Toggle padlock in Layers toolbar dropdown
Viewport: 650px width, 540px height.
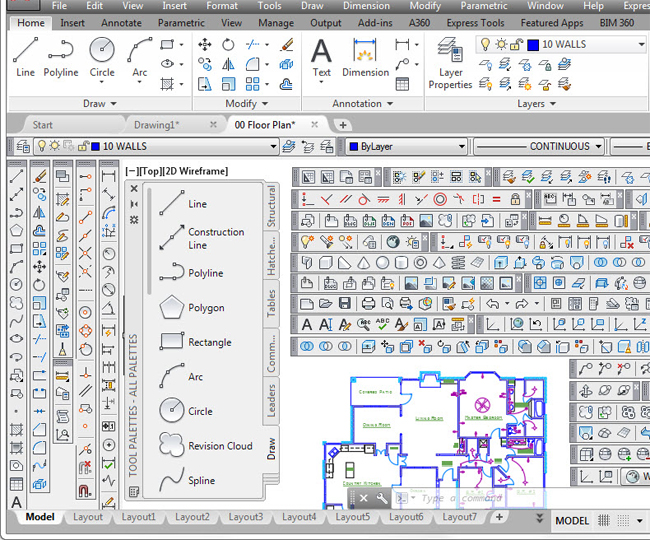tap(84, 146)
